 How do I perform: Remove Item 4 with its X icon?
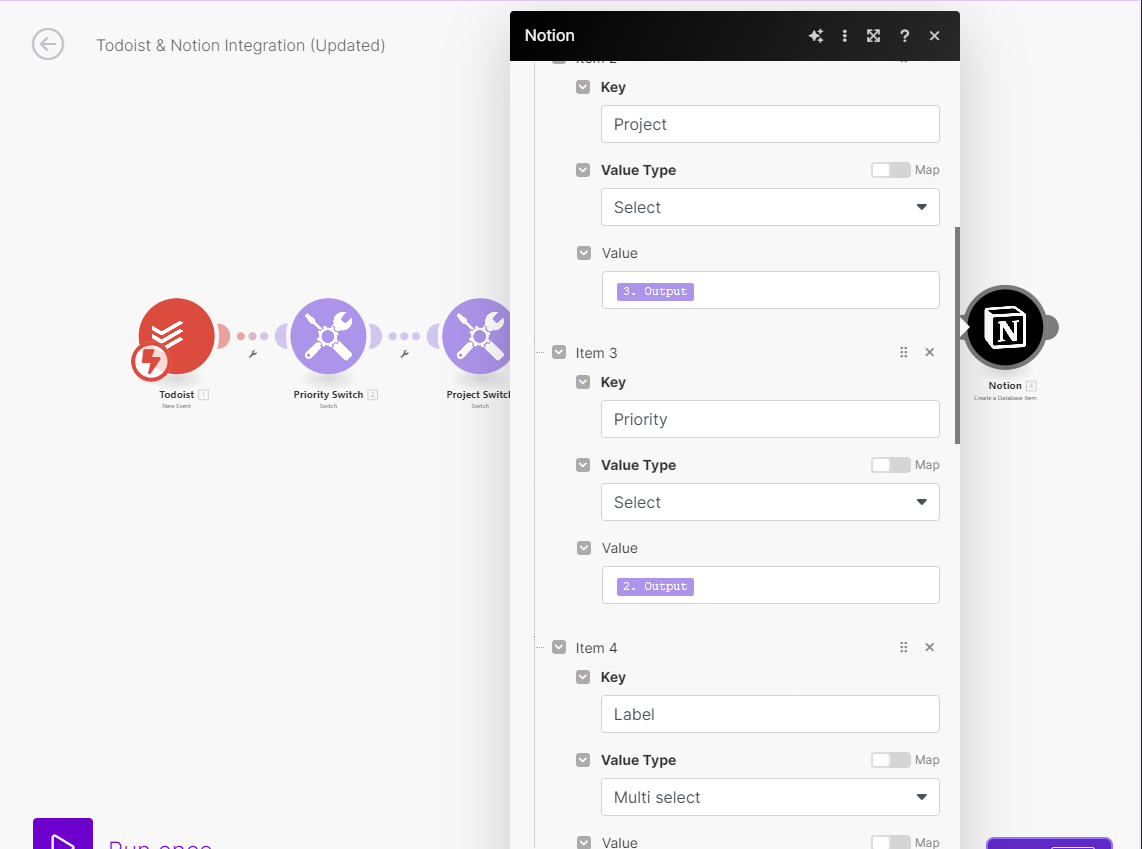[929, 647]
